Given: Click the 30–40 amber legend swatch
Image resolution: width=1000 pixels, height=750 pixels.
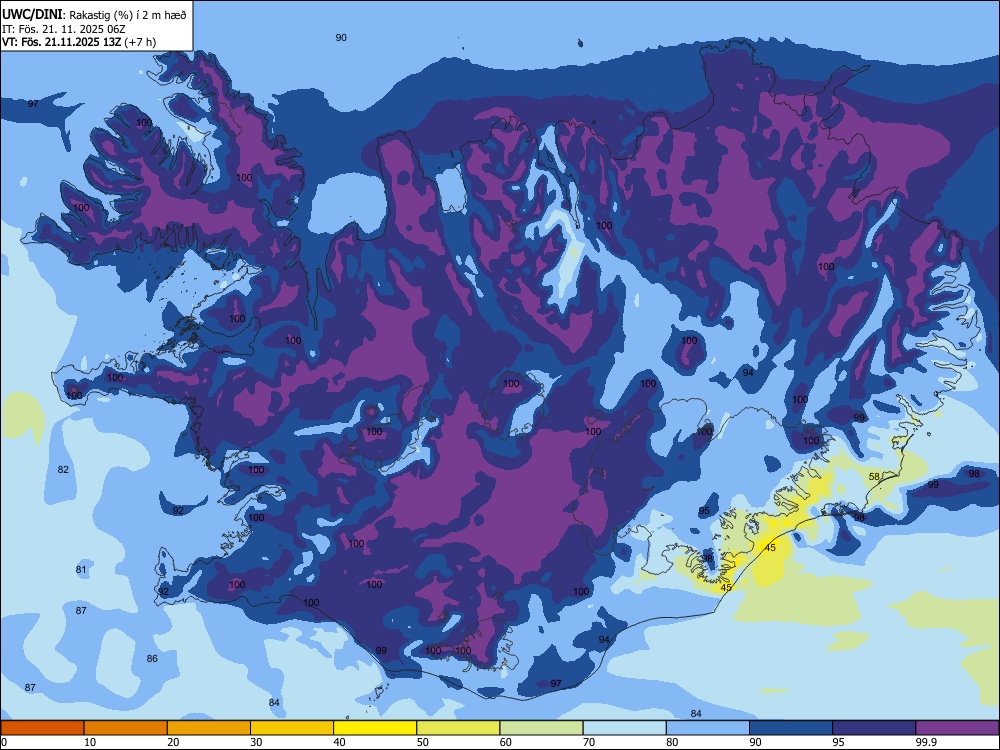Looking at the screenshot, I should [x=292, y=728].
